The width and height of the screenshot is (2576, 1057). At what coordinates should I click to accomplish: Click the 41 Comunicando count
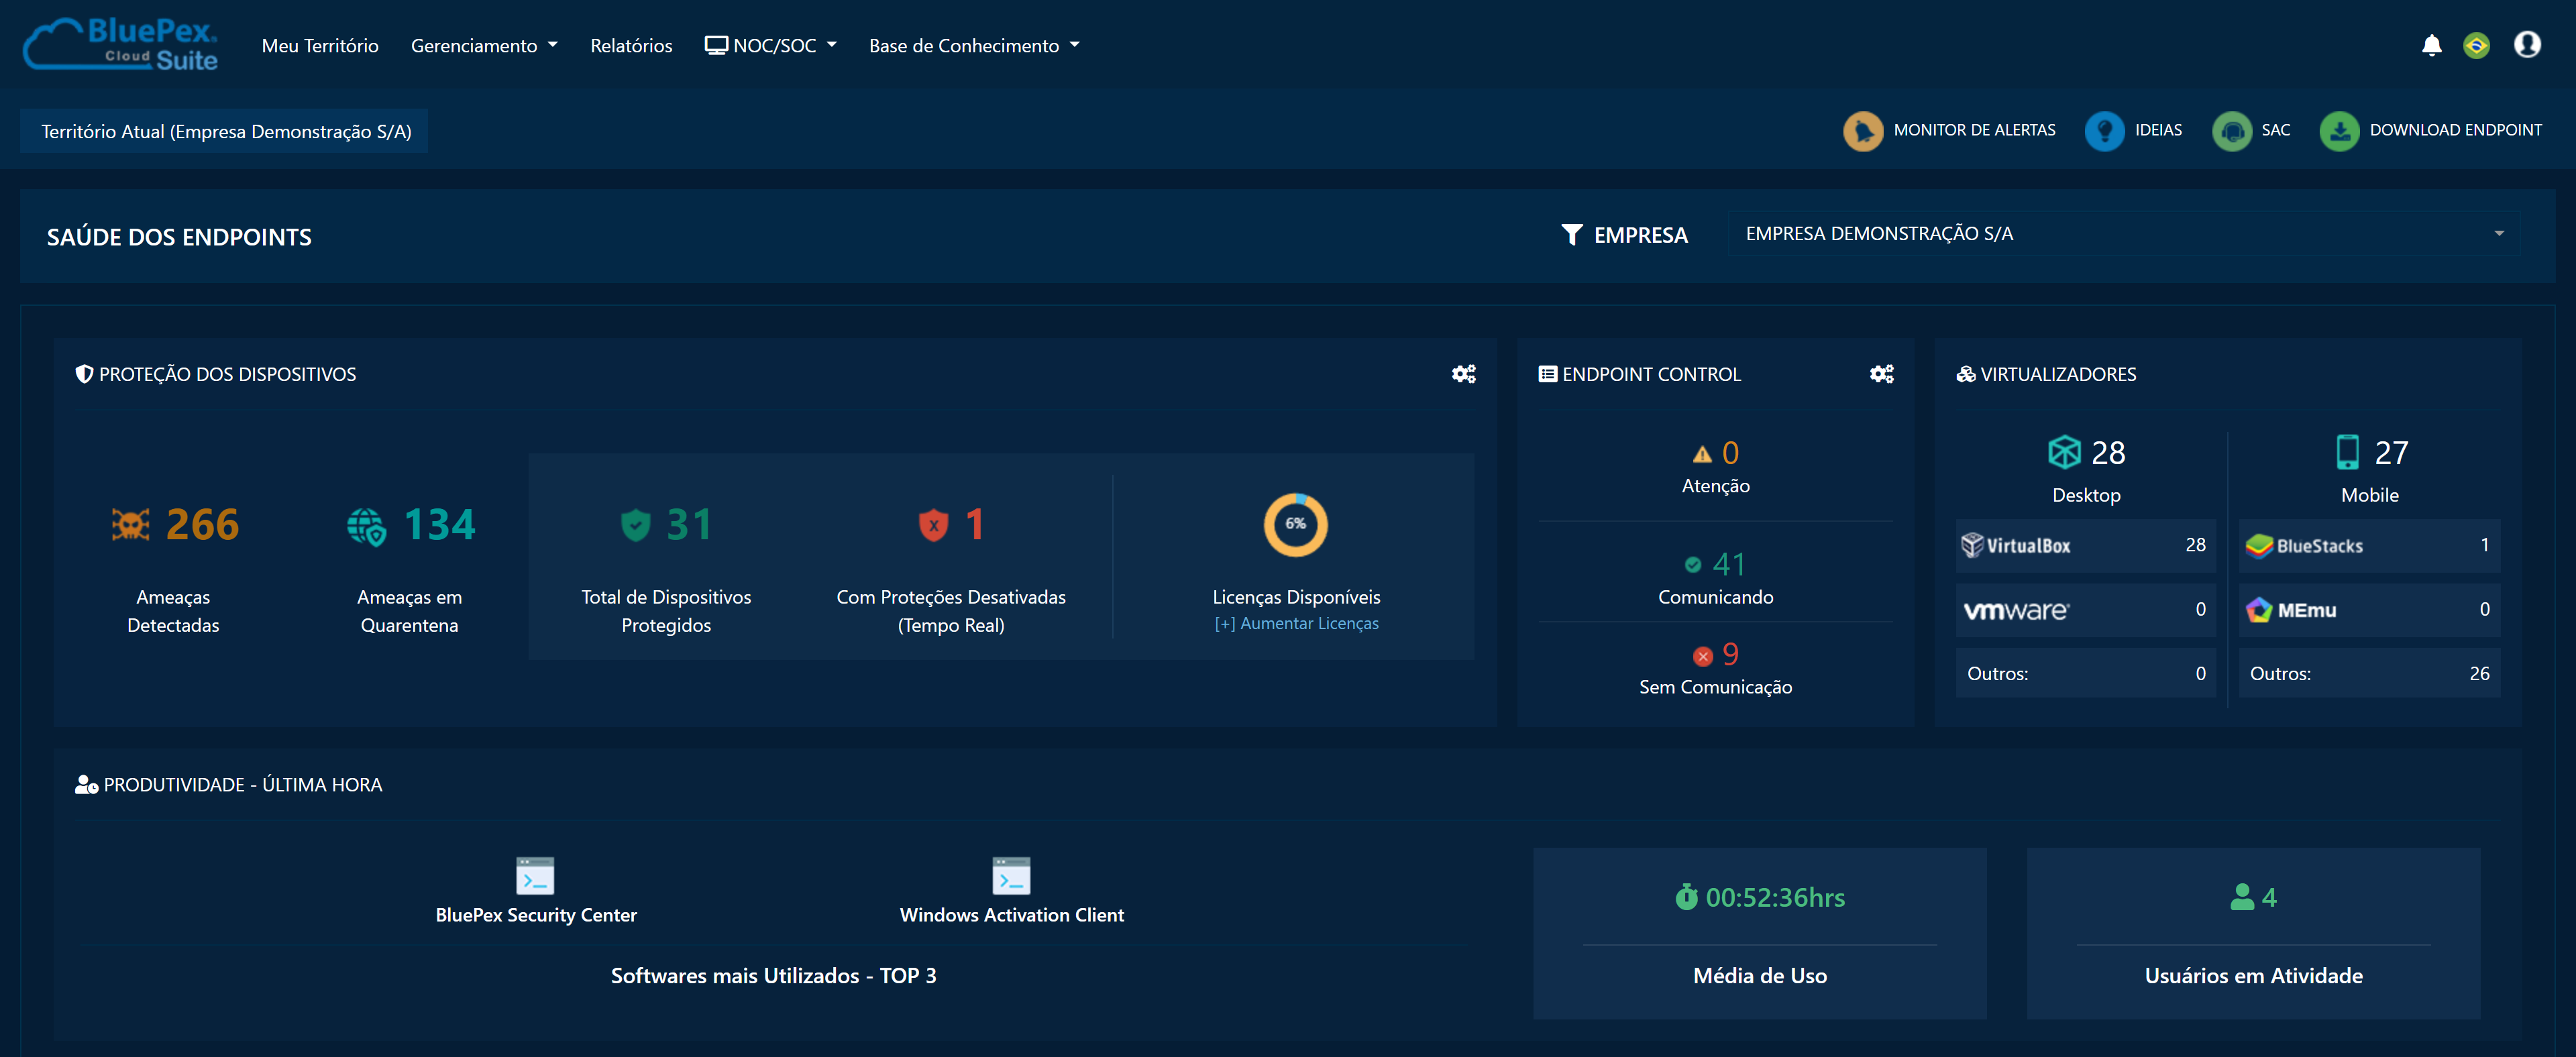pyautogui.click(x=1730, y=565)
